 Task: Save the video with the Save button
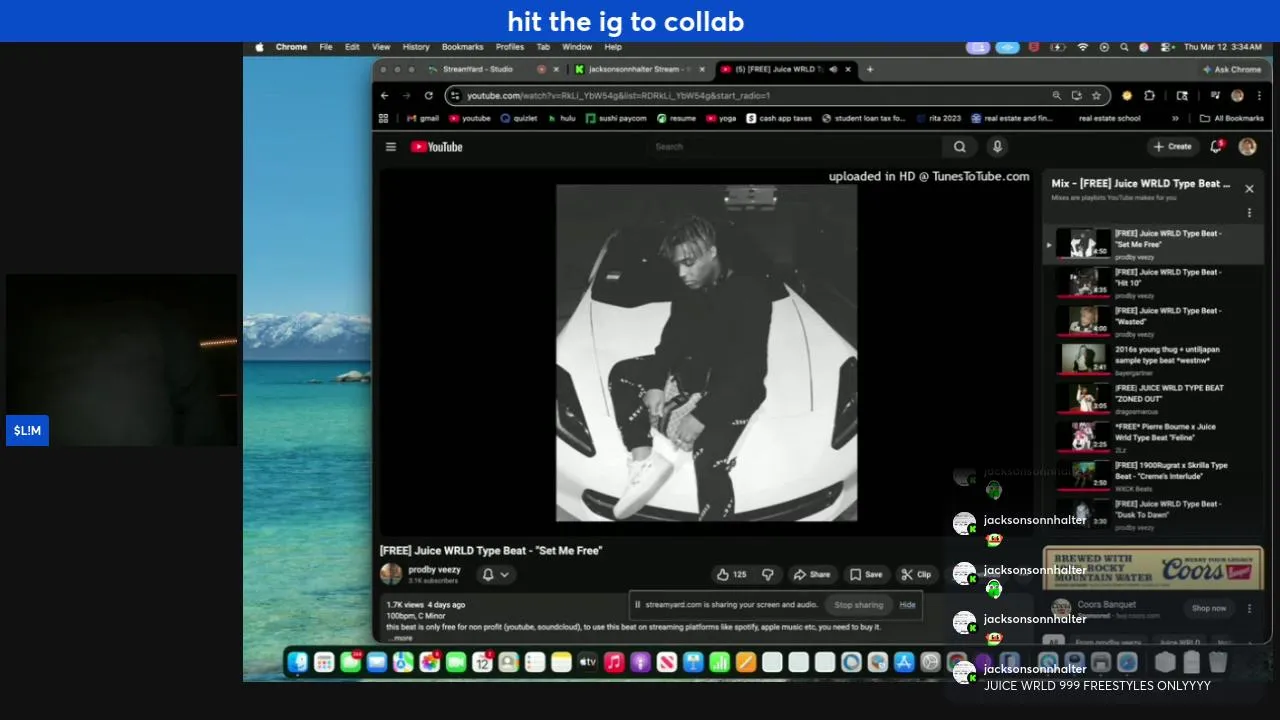coord(866,574)
